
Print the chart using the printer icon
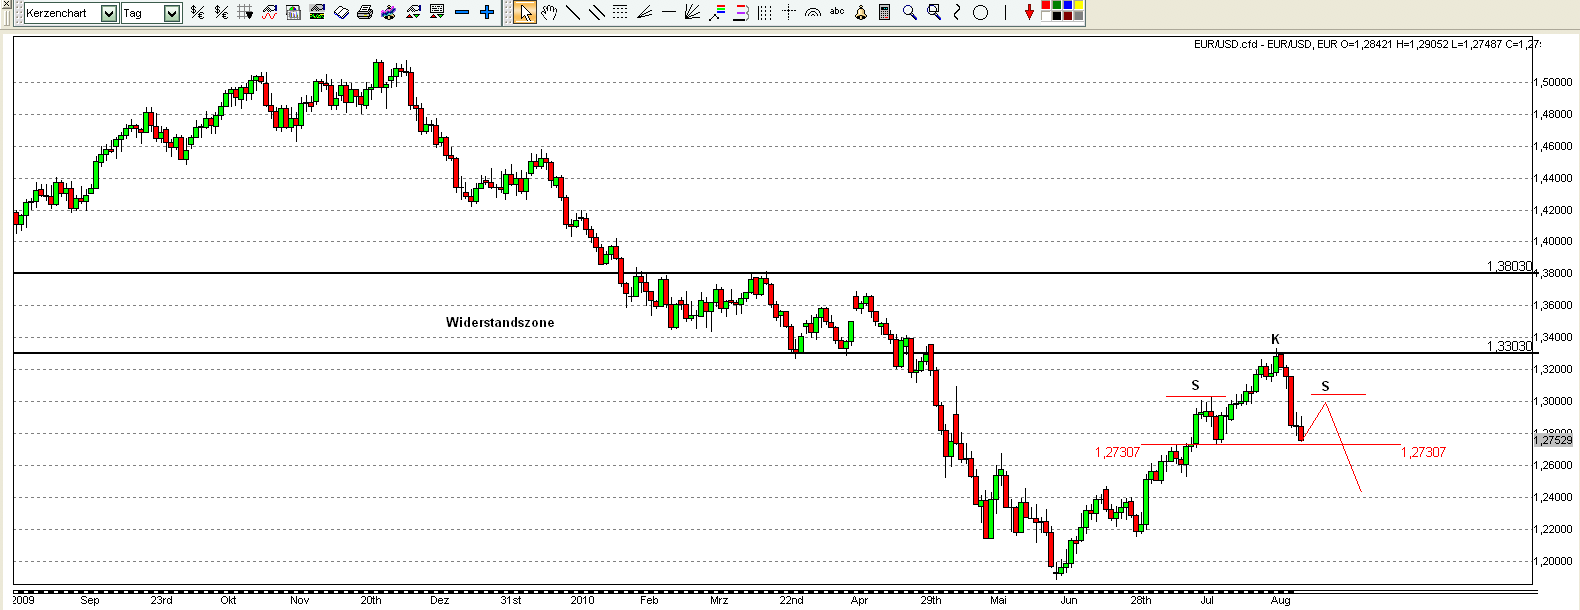coord(365,12)
